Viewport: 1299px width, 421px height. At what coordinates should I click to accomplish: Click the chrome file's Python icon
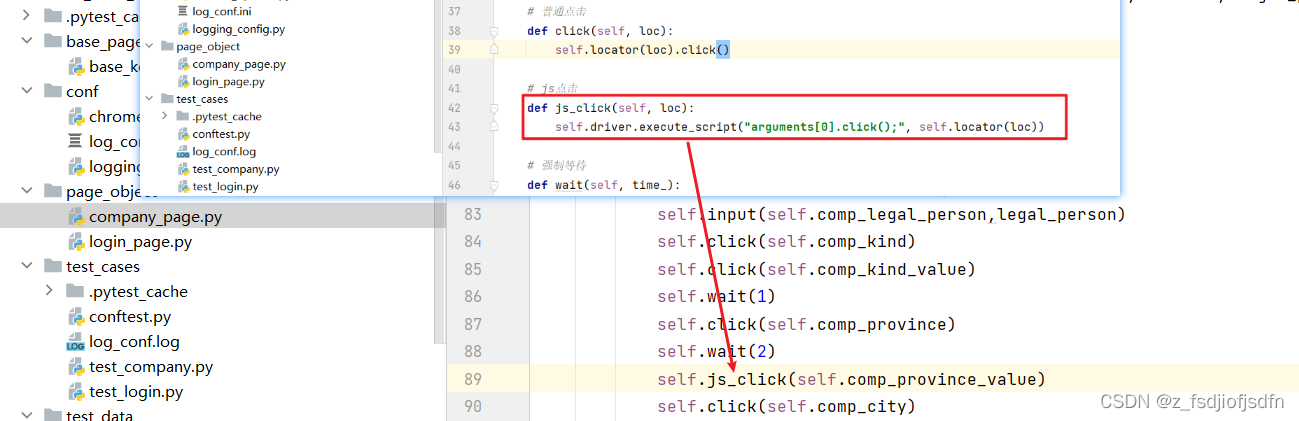pyautogui.click(x=75, y=117)
